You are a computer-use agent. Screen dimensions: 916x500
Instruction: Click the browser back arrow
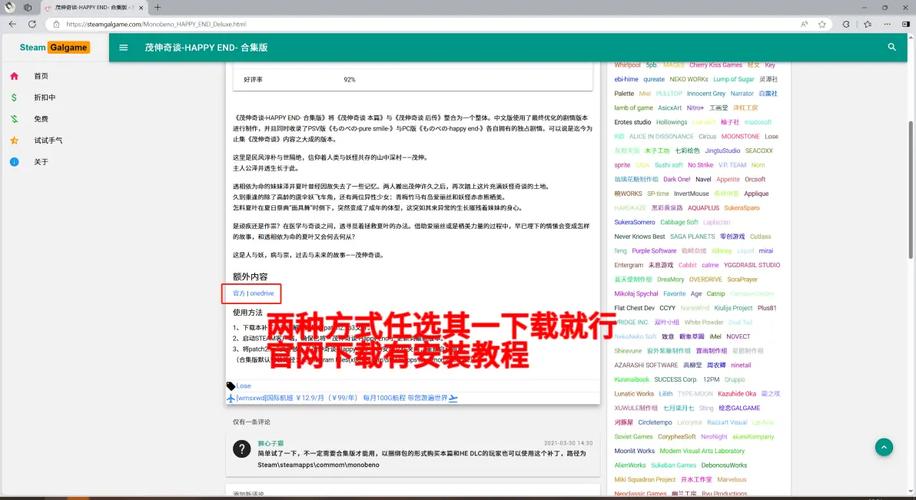(12, 24)
